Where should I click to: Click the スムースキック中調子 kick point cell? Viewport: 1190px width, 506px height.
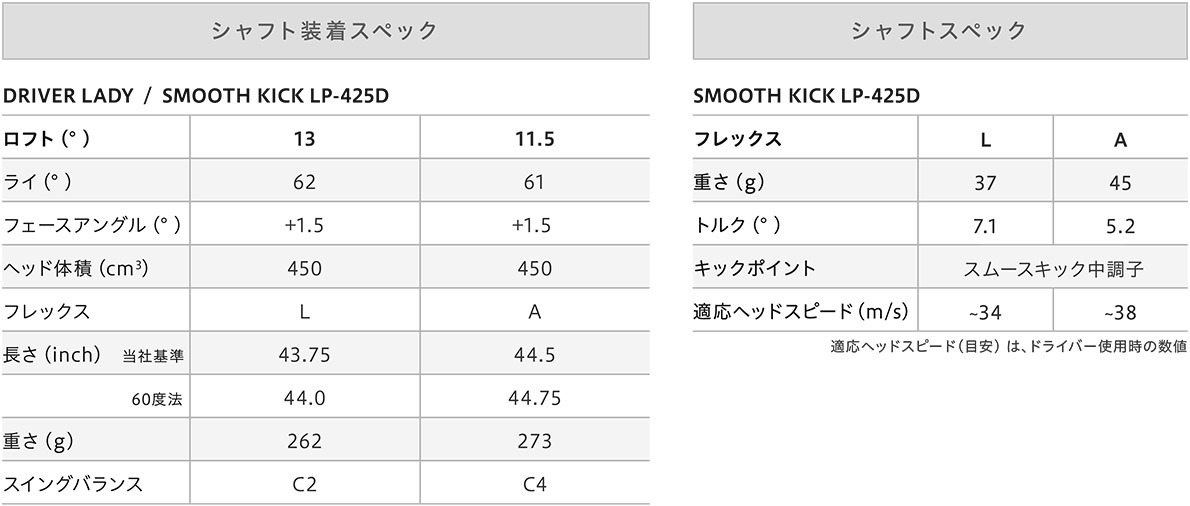pyautogui.click(x=1053, y=268)
